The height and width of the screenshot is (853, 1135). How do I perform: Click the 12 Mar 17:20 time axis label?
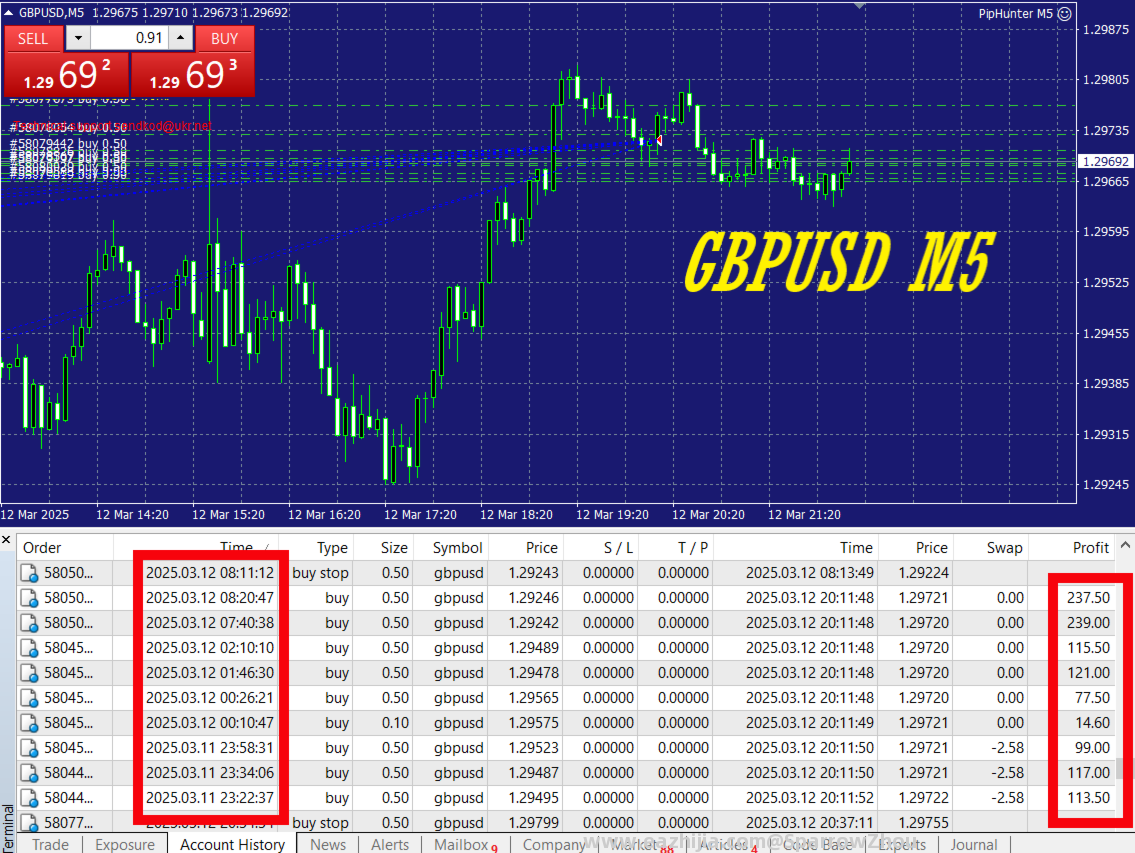coord(421,515)
